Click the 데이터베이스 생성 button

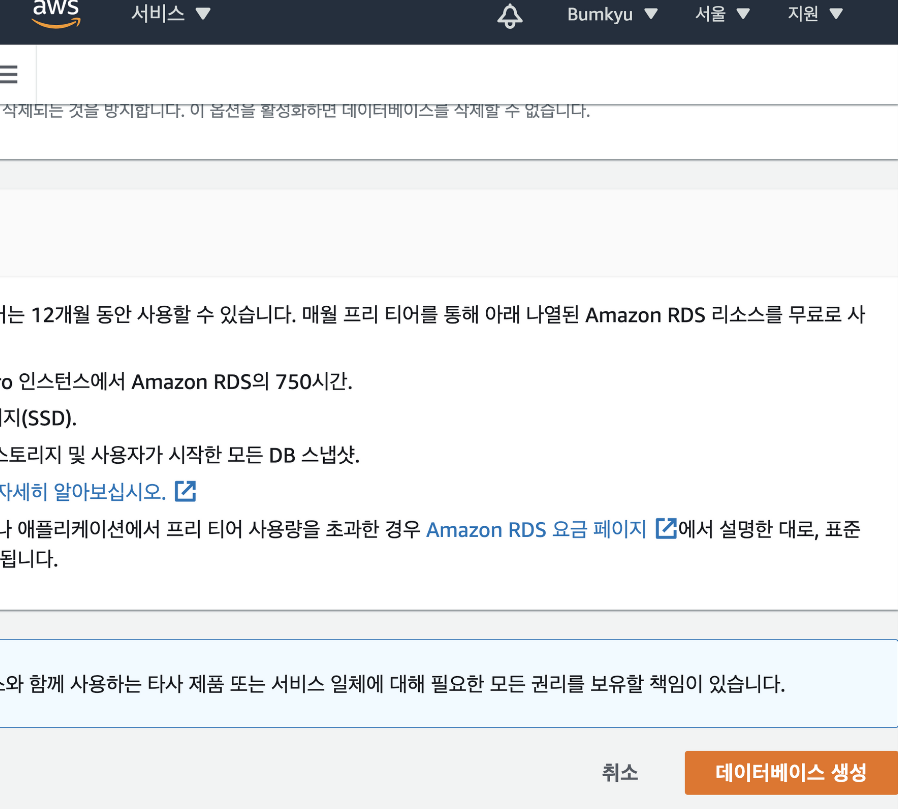791,772
